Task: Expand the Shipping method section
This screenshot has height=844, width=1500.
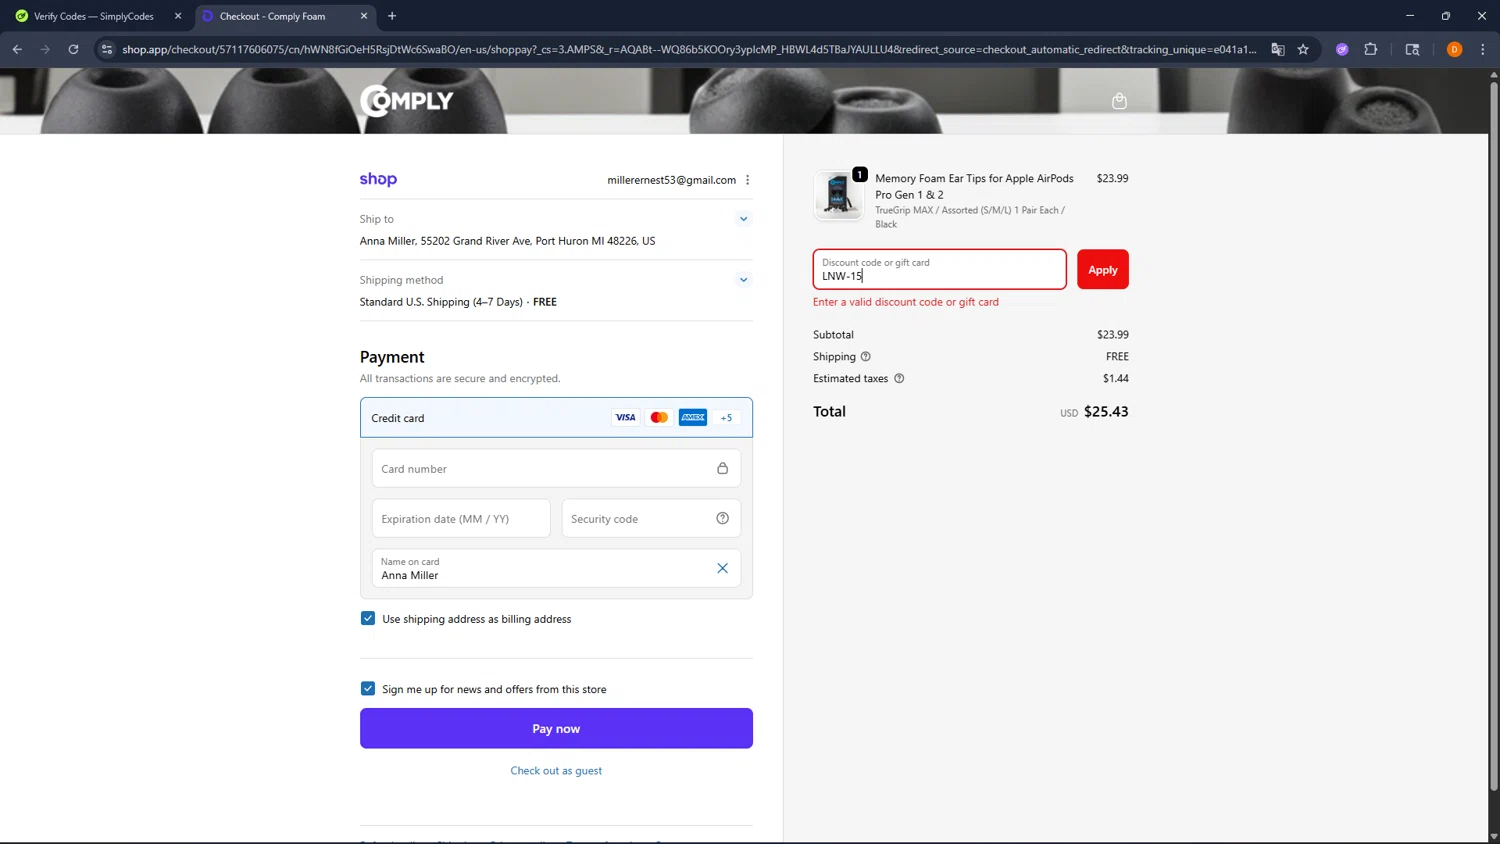Action: (743, 280)
